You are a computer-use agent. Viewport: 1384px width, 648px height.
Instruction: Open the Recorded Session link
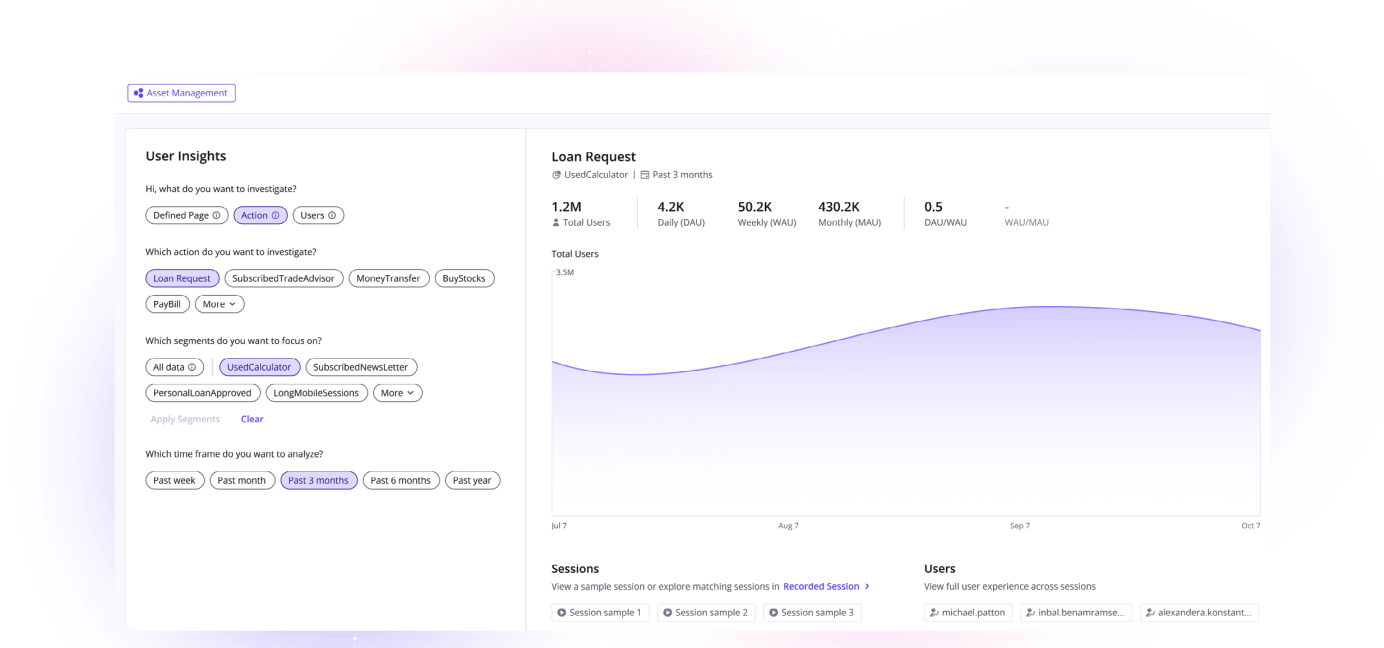tap(821, 586)
